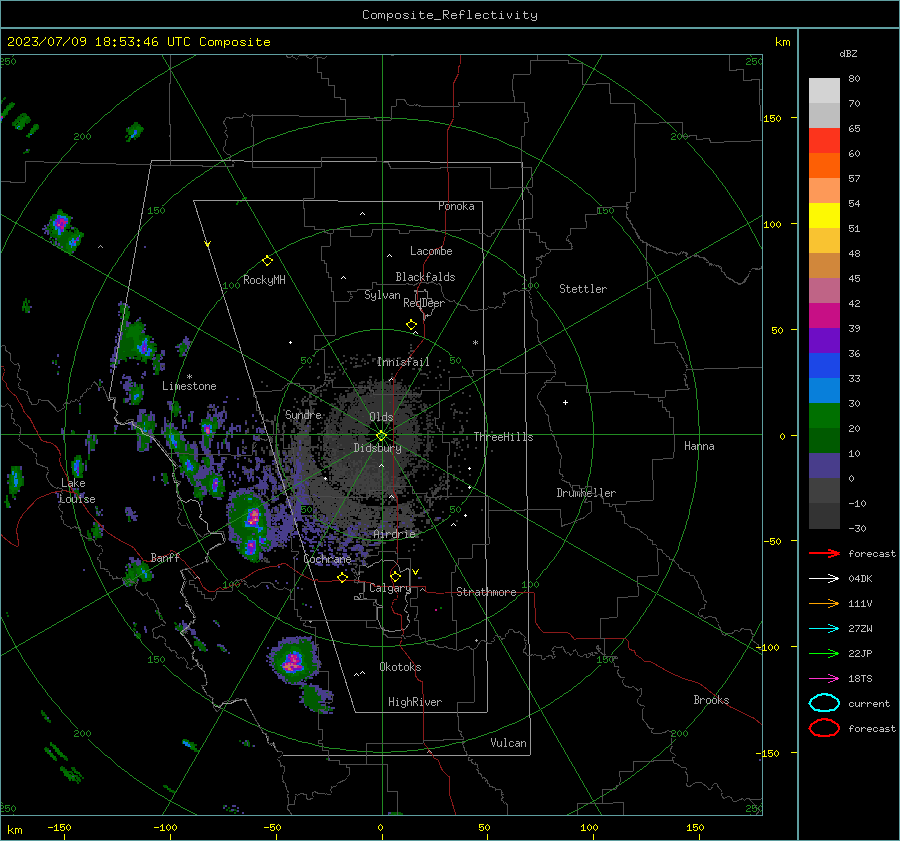Click the yellow diamond marker below RedDeer
The image size is (900, 841).
412,325
